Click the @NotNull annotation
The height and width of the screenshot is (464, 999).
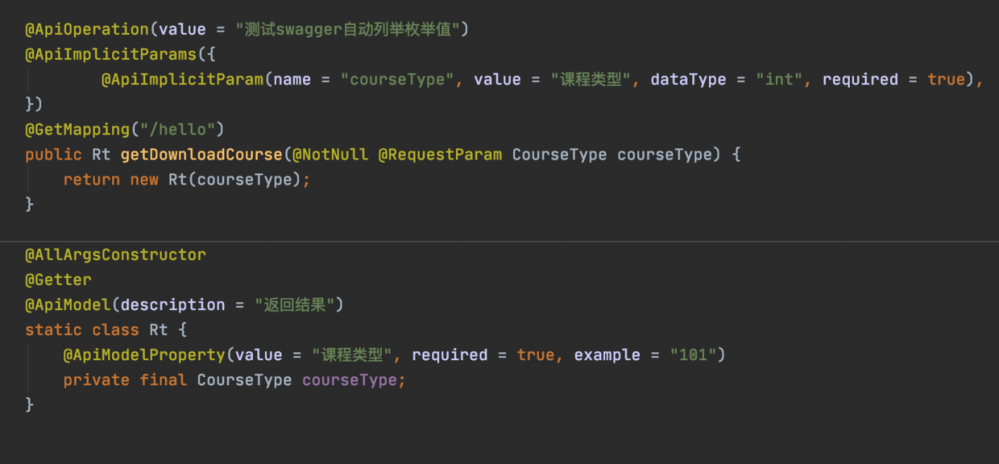pyautogui.click(x=329, y=155)
